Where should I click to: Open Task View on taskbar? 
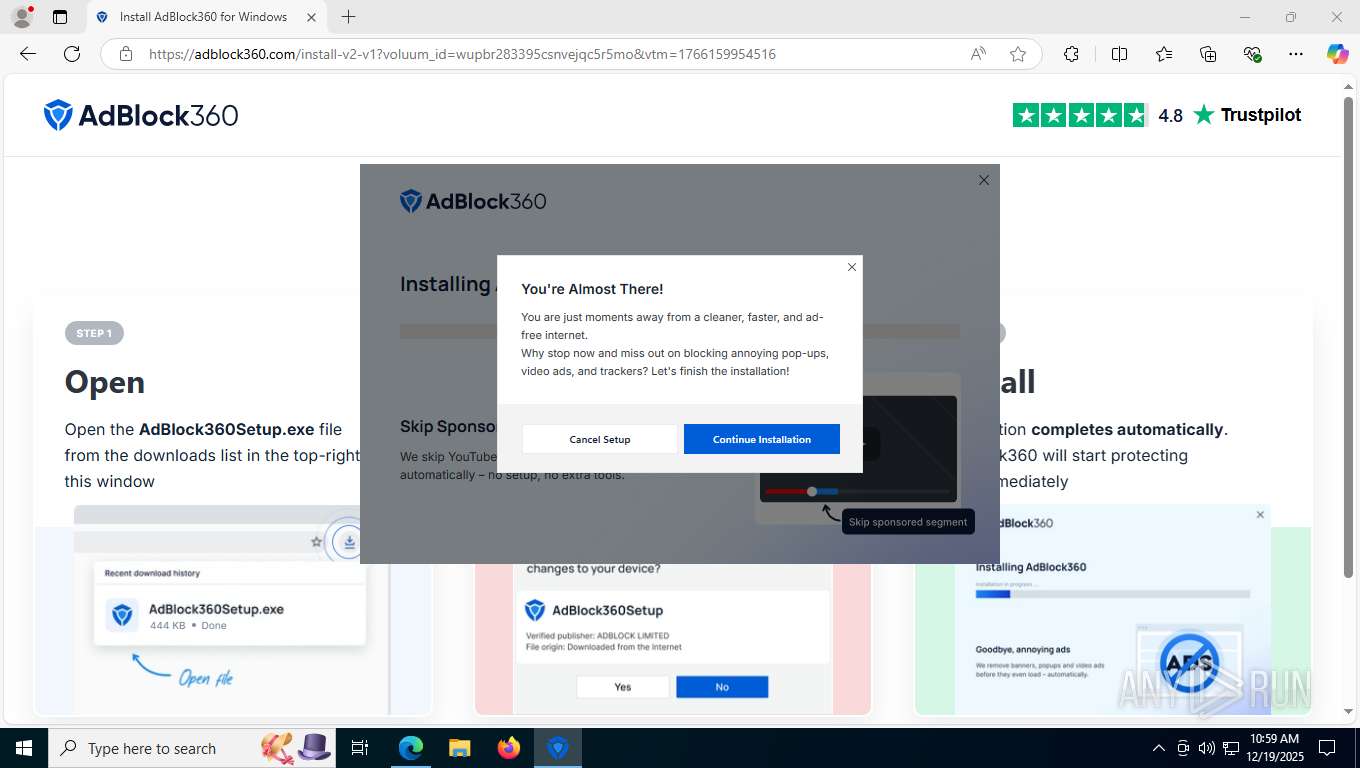click(360, 748)
